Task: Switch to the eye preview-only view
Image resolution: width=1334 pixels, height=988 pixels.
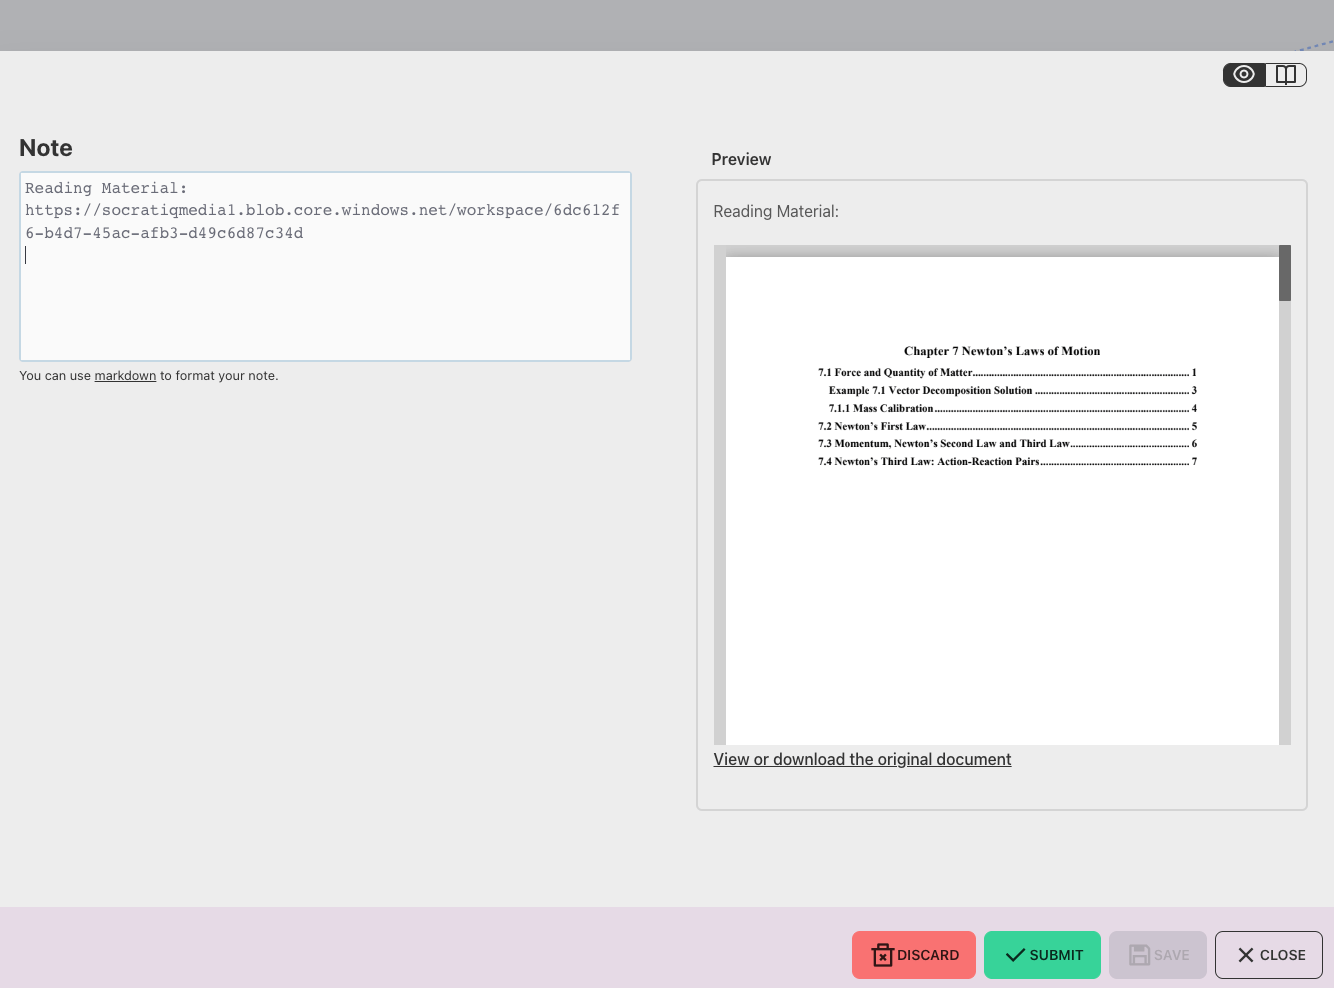Action: coord(1244,75)
